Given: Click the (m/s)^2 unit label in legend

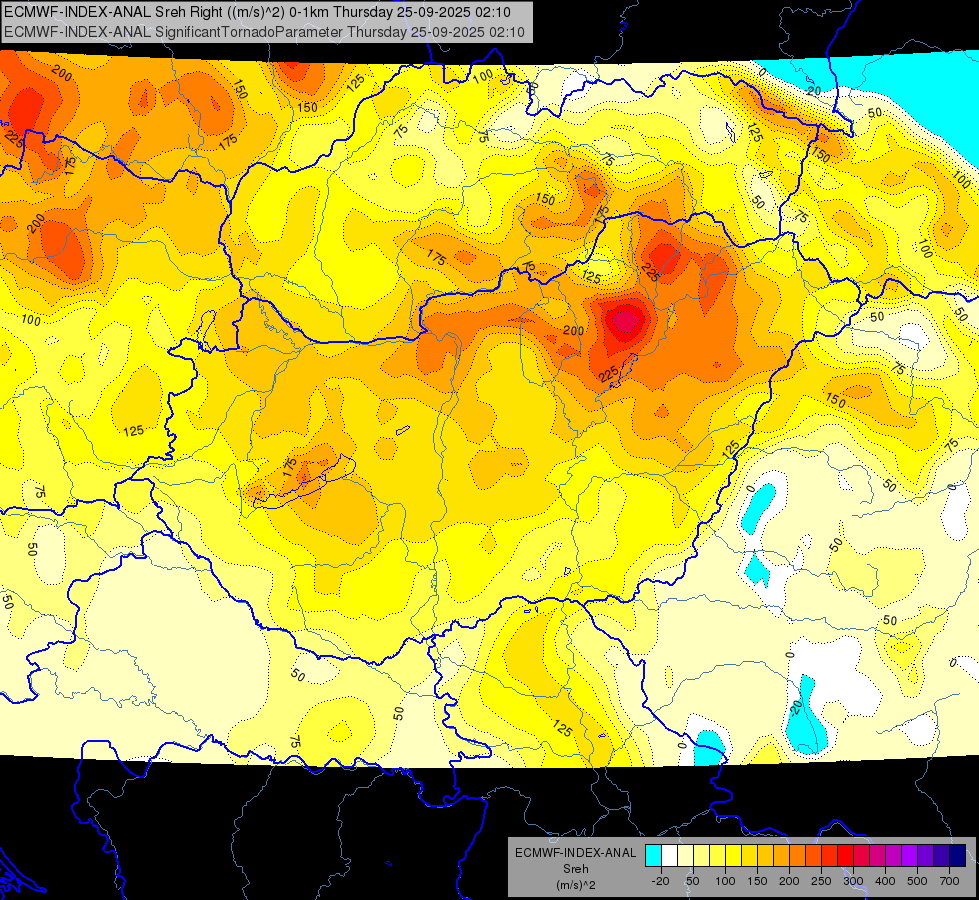Looking at the screenshot, I should tap(576, 884).
